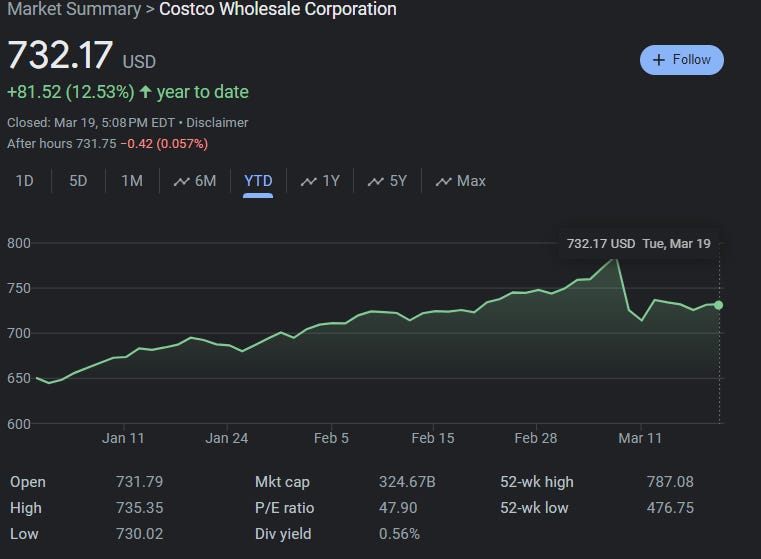Click the -0.42 (0.057%) after-hours change

[165, 144]
